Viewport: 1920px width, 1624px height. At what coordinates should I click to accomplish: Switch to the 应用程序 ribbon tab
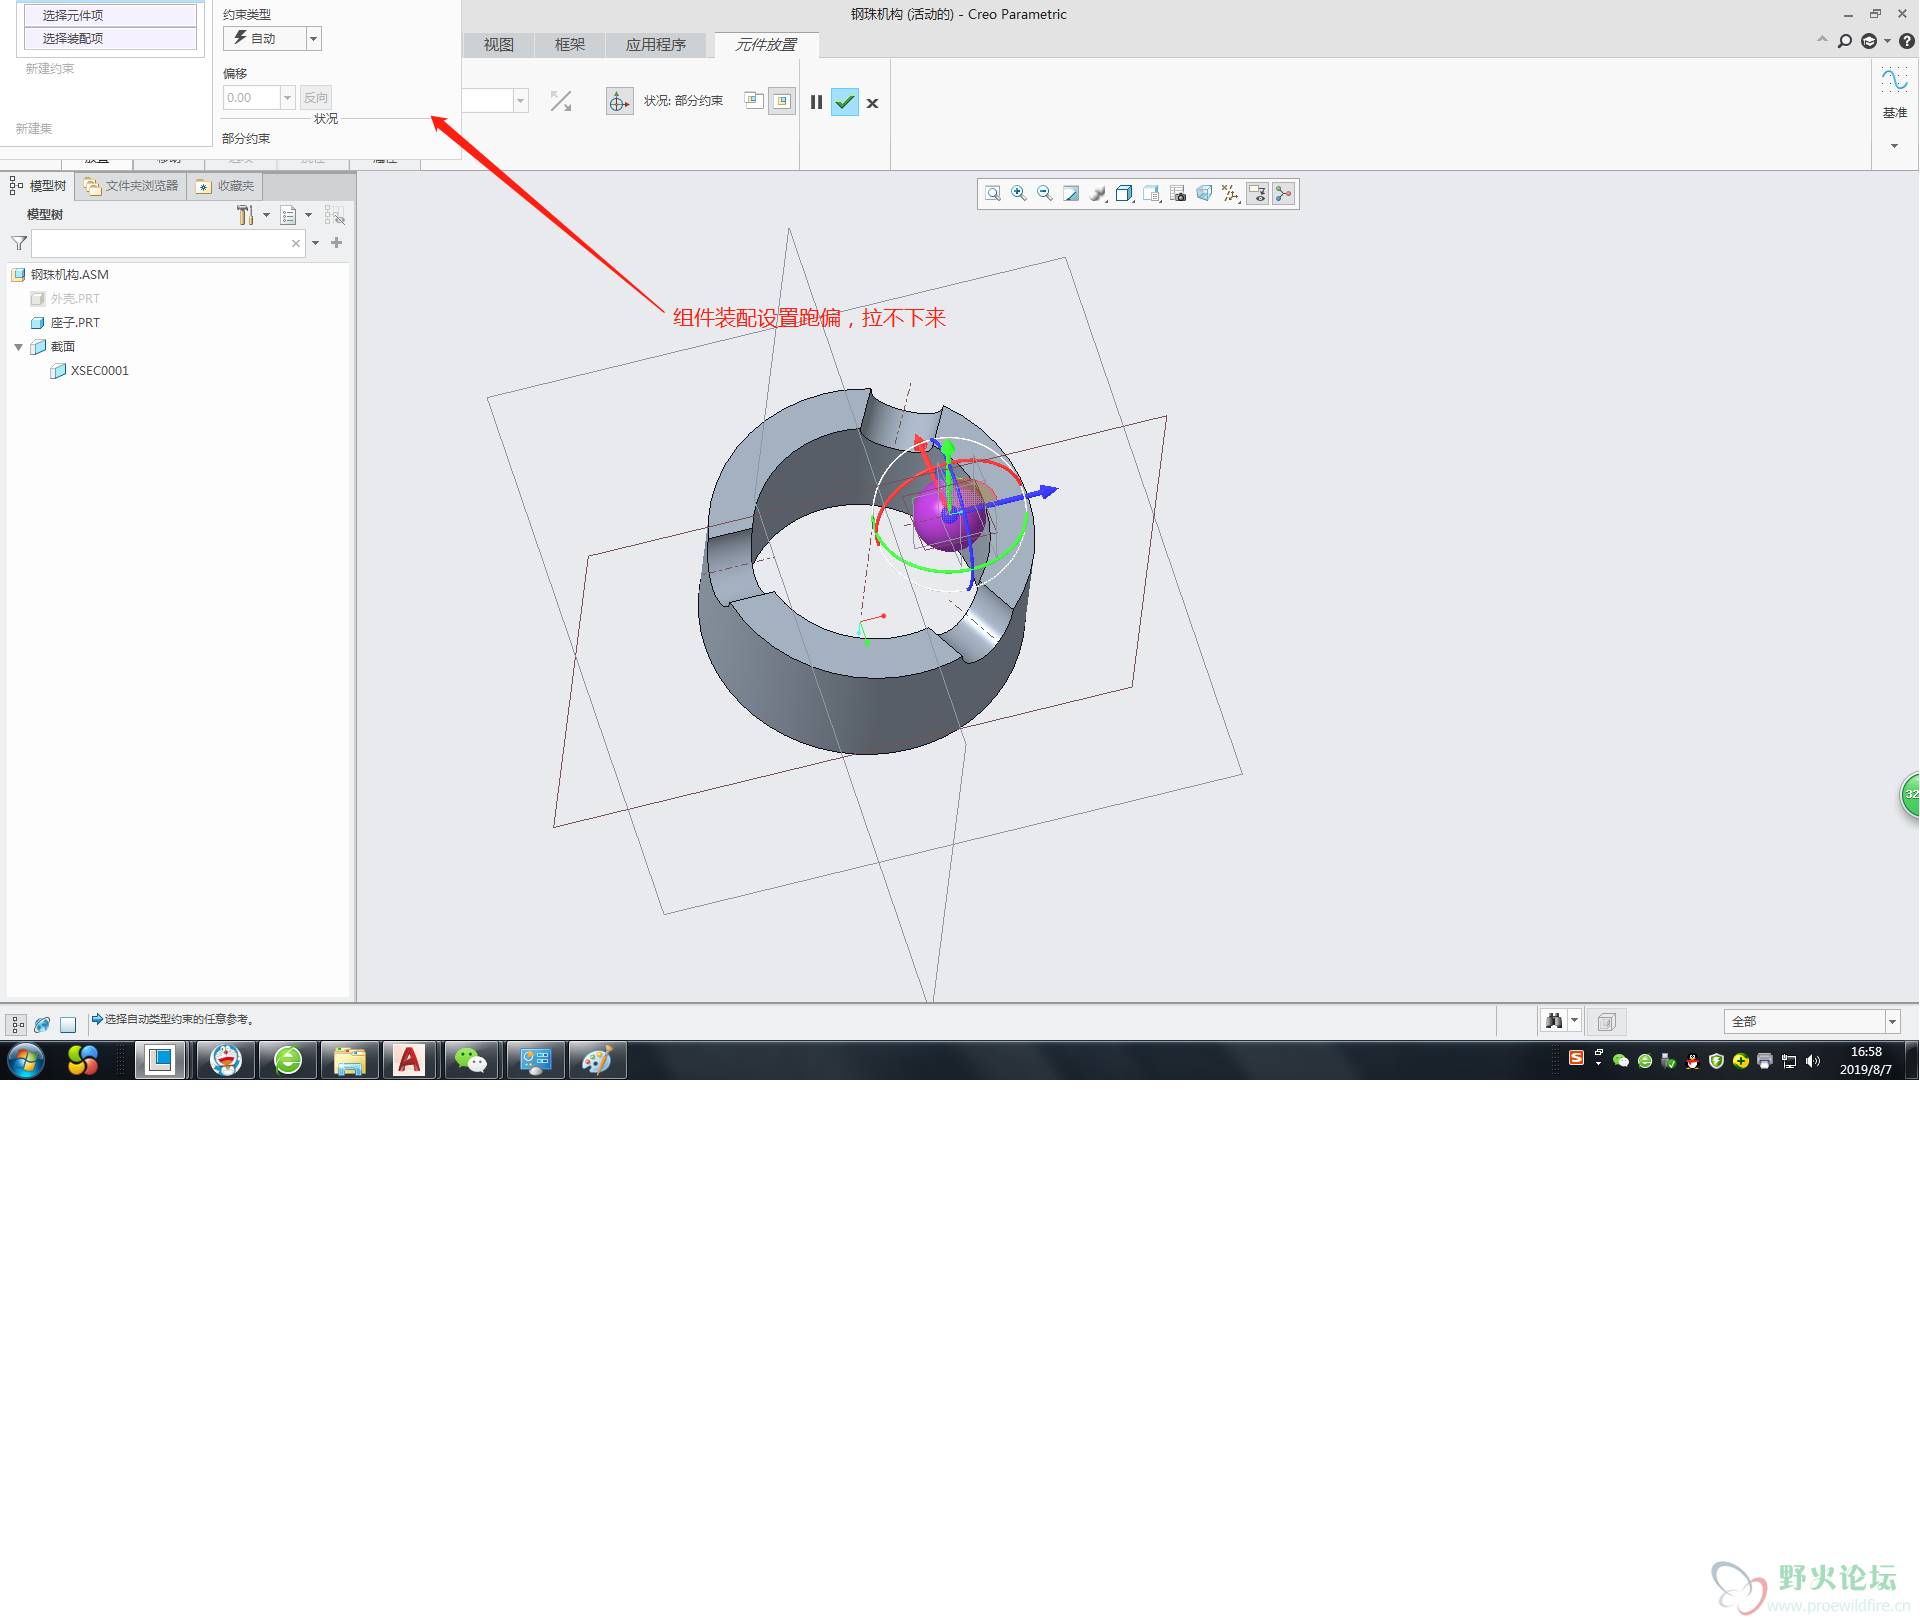[656, 45]
